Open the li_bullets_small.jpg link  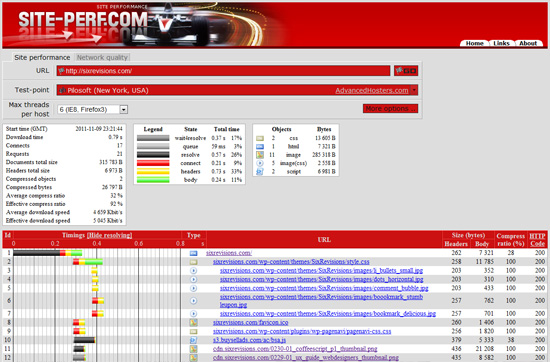pos(321,270)
